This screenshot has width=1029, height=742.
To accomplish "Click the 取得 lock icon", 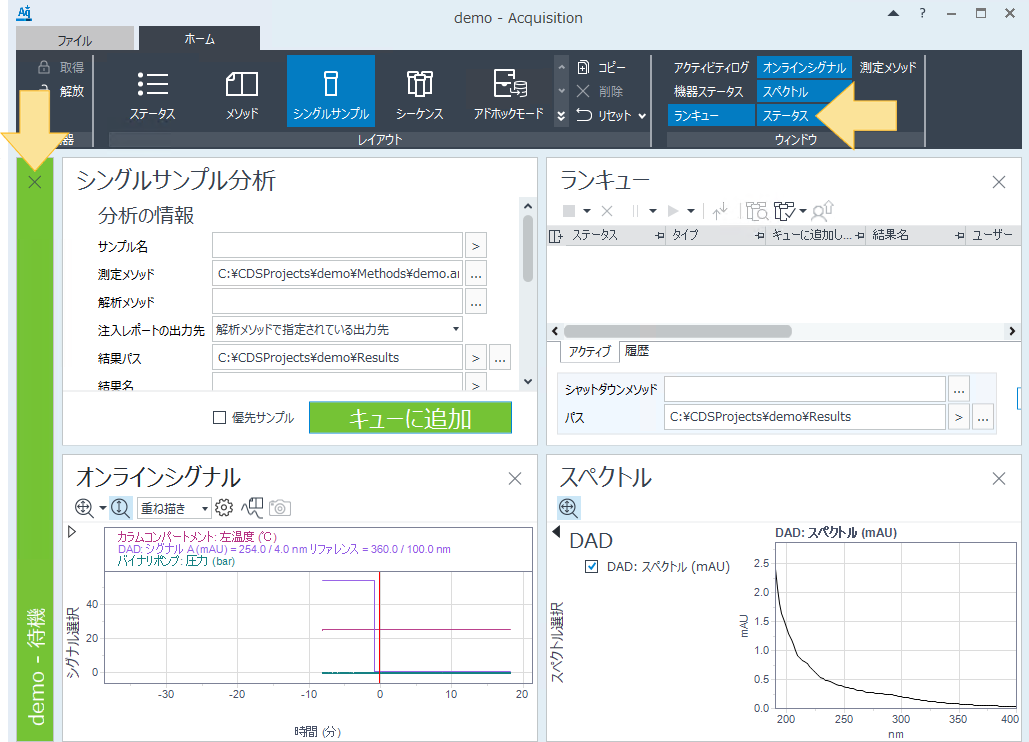I will tap(44, 68).
